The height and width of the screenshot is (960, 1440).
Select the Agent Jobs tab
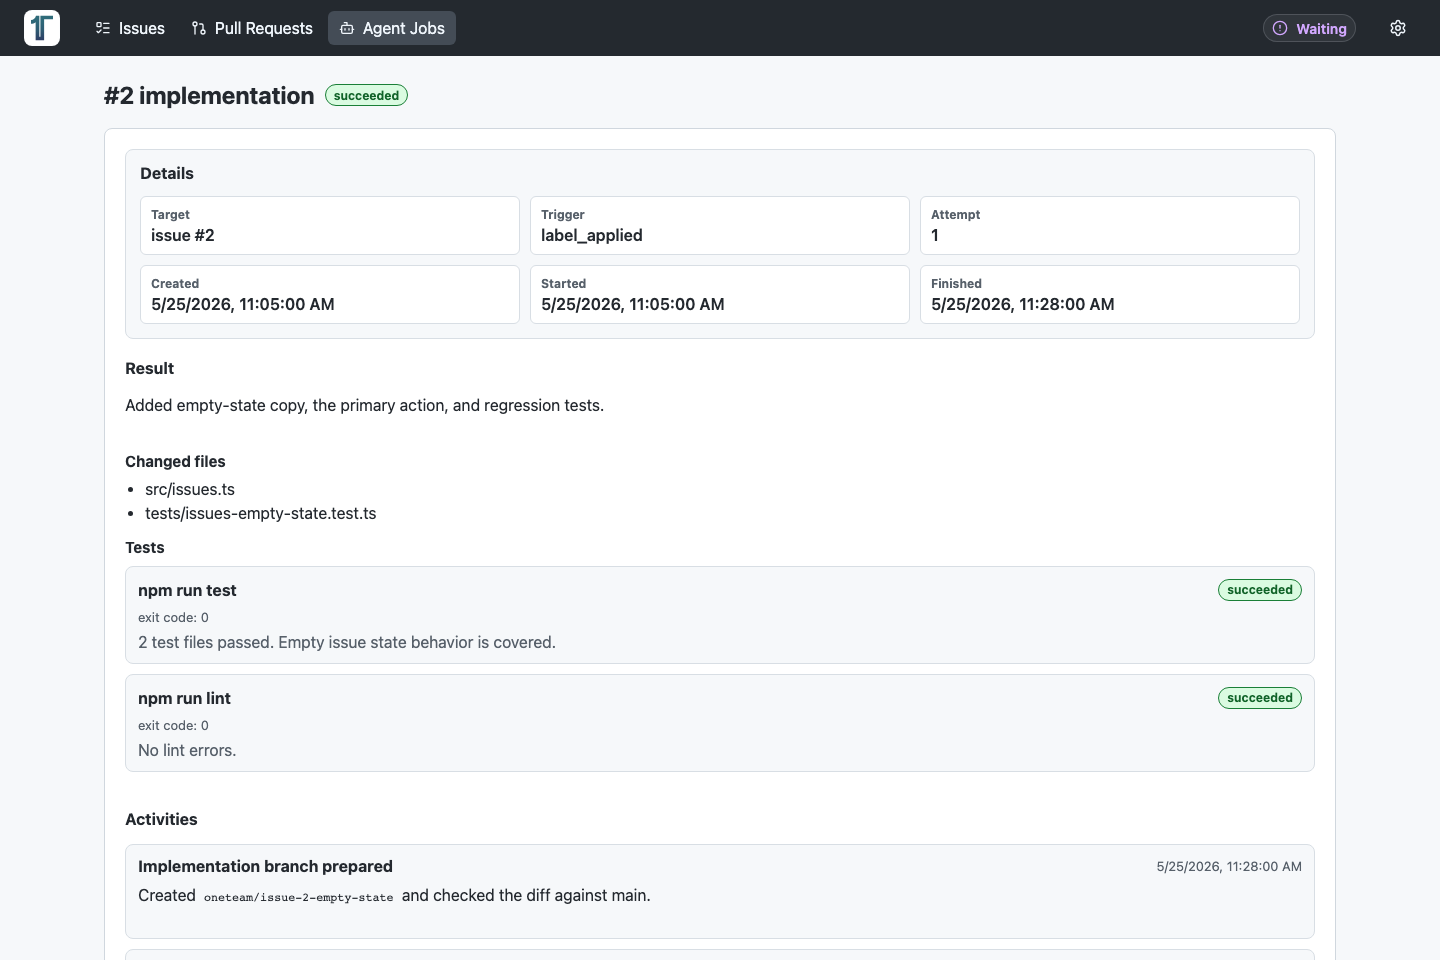click(392, 28)
